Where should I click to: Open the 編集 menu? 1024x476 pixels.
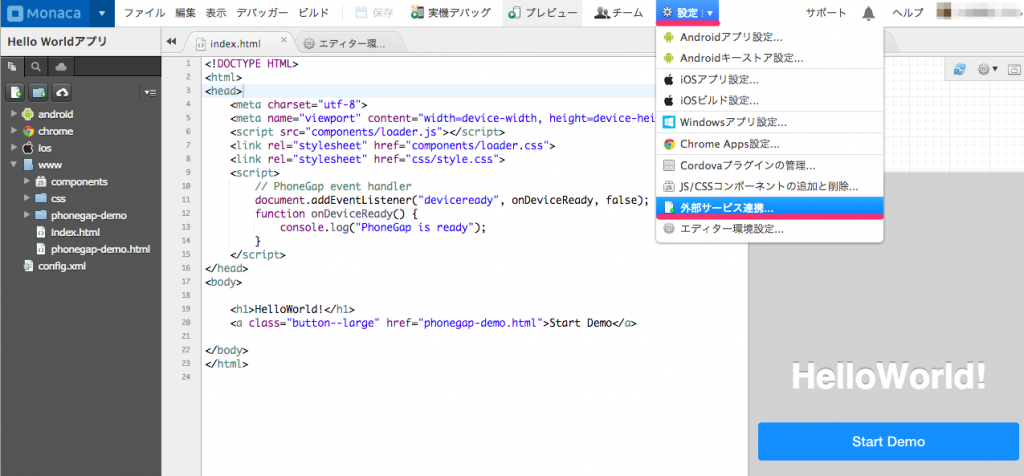point(185,13)
